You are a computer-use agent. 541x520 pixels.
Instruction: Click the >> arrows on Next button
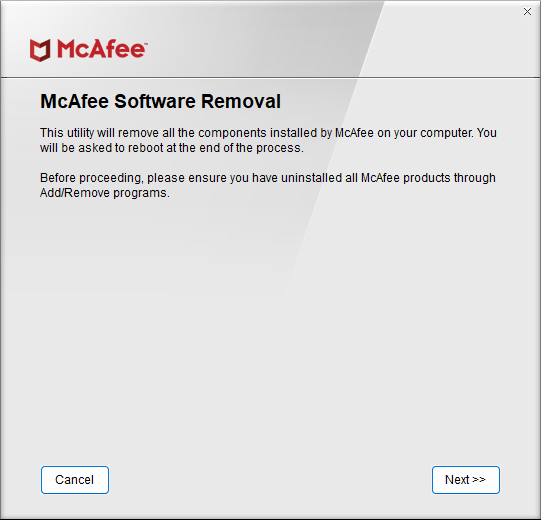479,480
